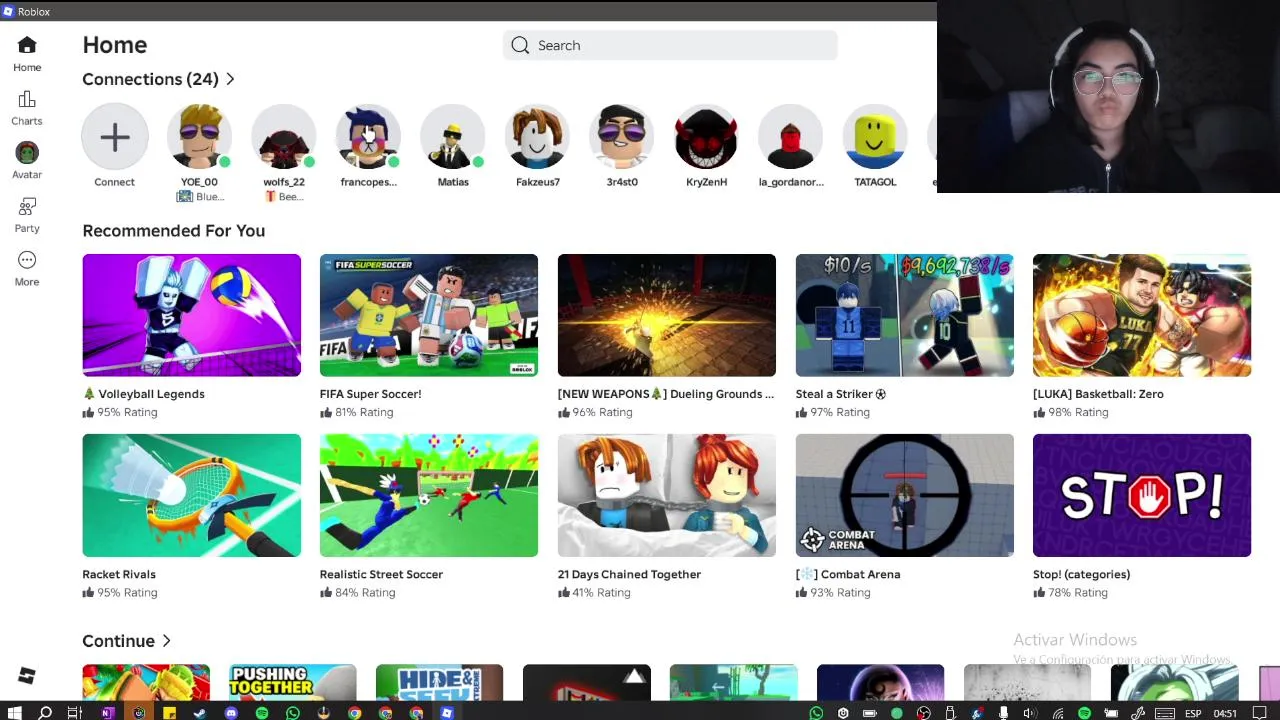This screenshot has width=1280, height=720.
Task: Open Windows taskbar search
Action: point(45,713)
